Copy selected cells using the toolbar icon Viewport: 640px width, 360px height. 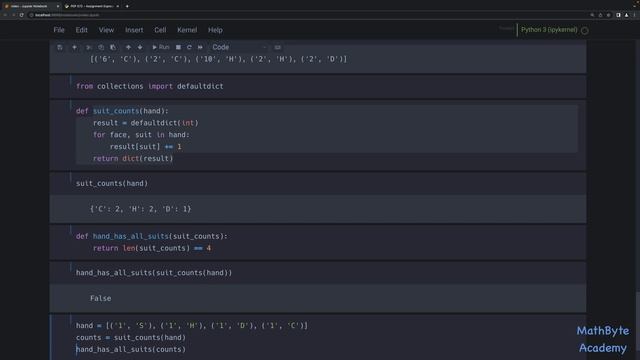[101, 47]
